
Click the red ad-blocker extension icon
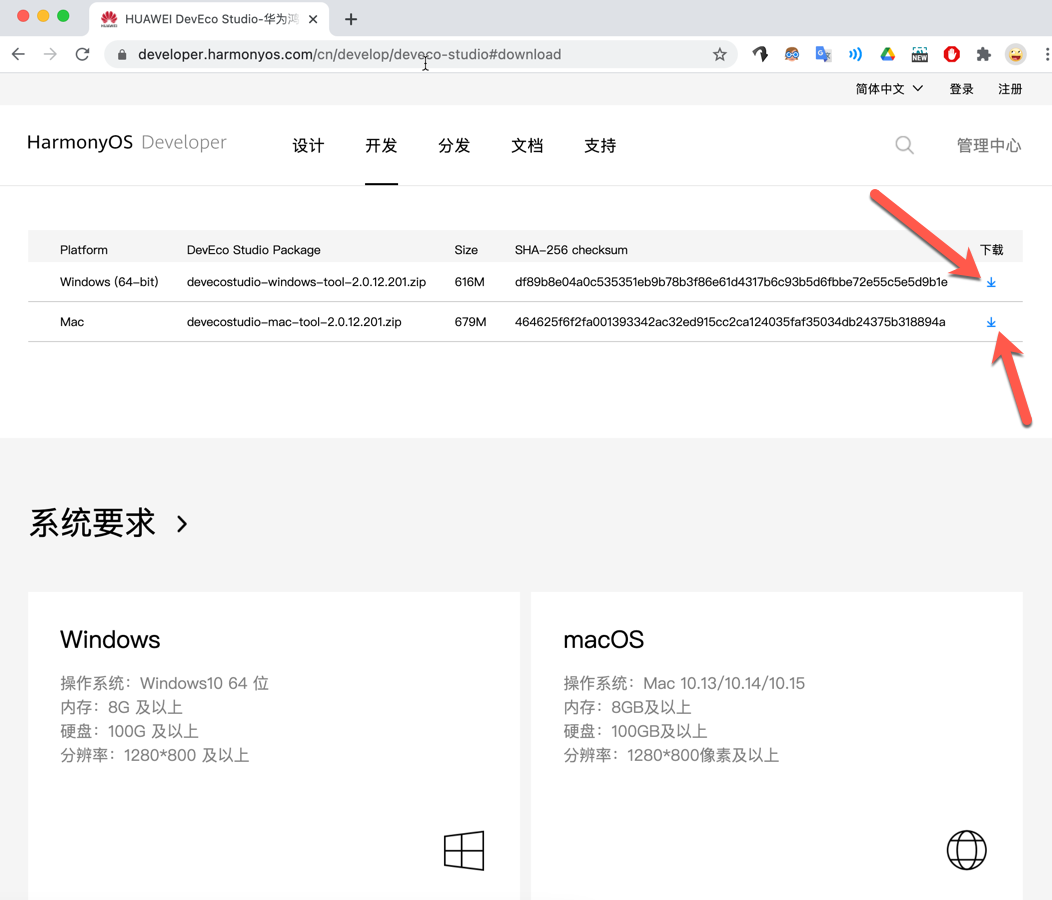[951, 54]
